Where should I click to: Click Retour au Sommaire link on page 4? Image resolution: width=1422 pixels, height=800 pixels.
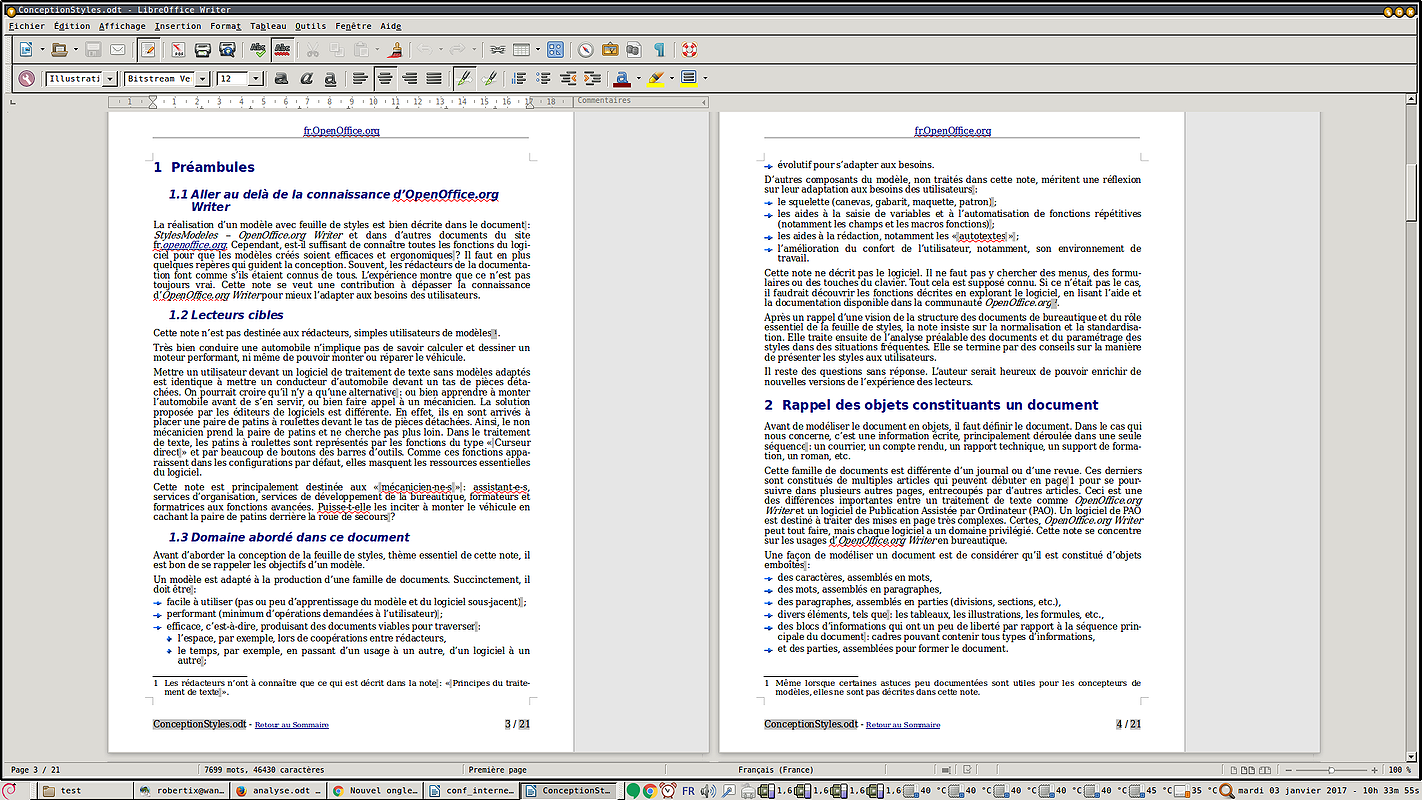click(903, 724)
